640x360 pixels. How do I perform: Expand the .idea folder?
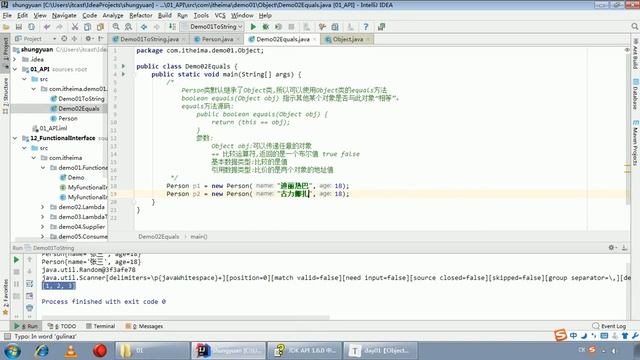pyautogui.click(x=15, y=59)
